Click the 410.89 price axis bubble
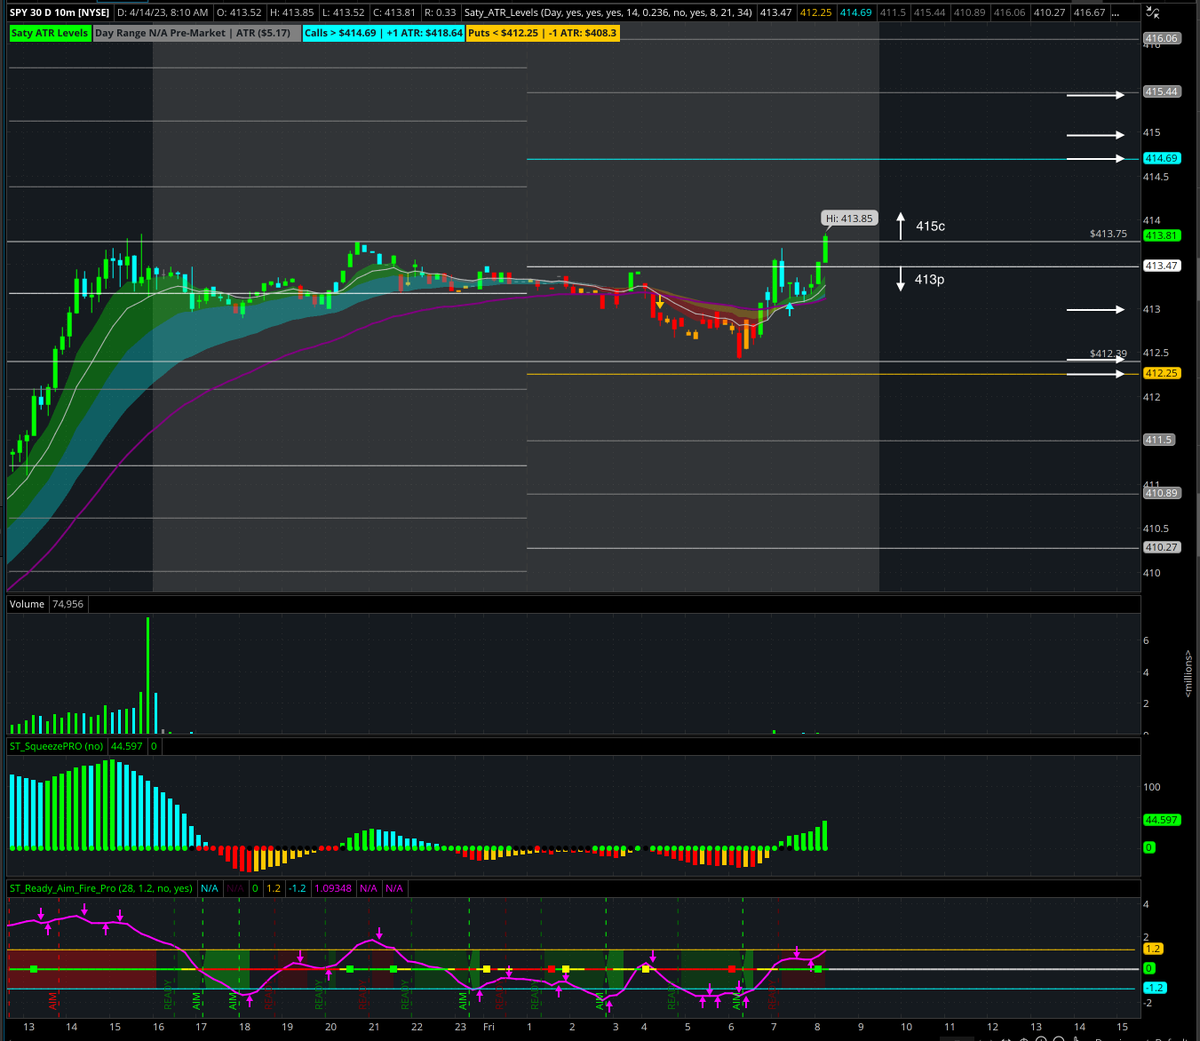This screenshot has height=1041, width=1200. 1162,493
